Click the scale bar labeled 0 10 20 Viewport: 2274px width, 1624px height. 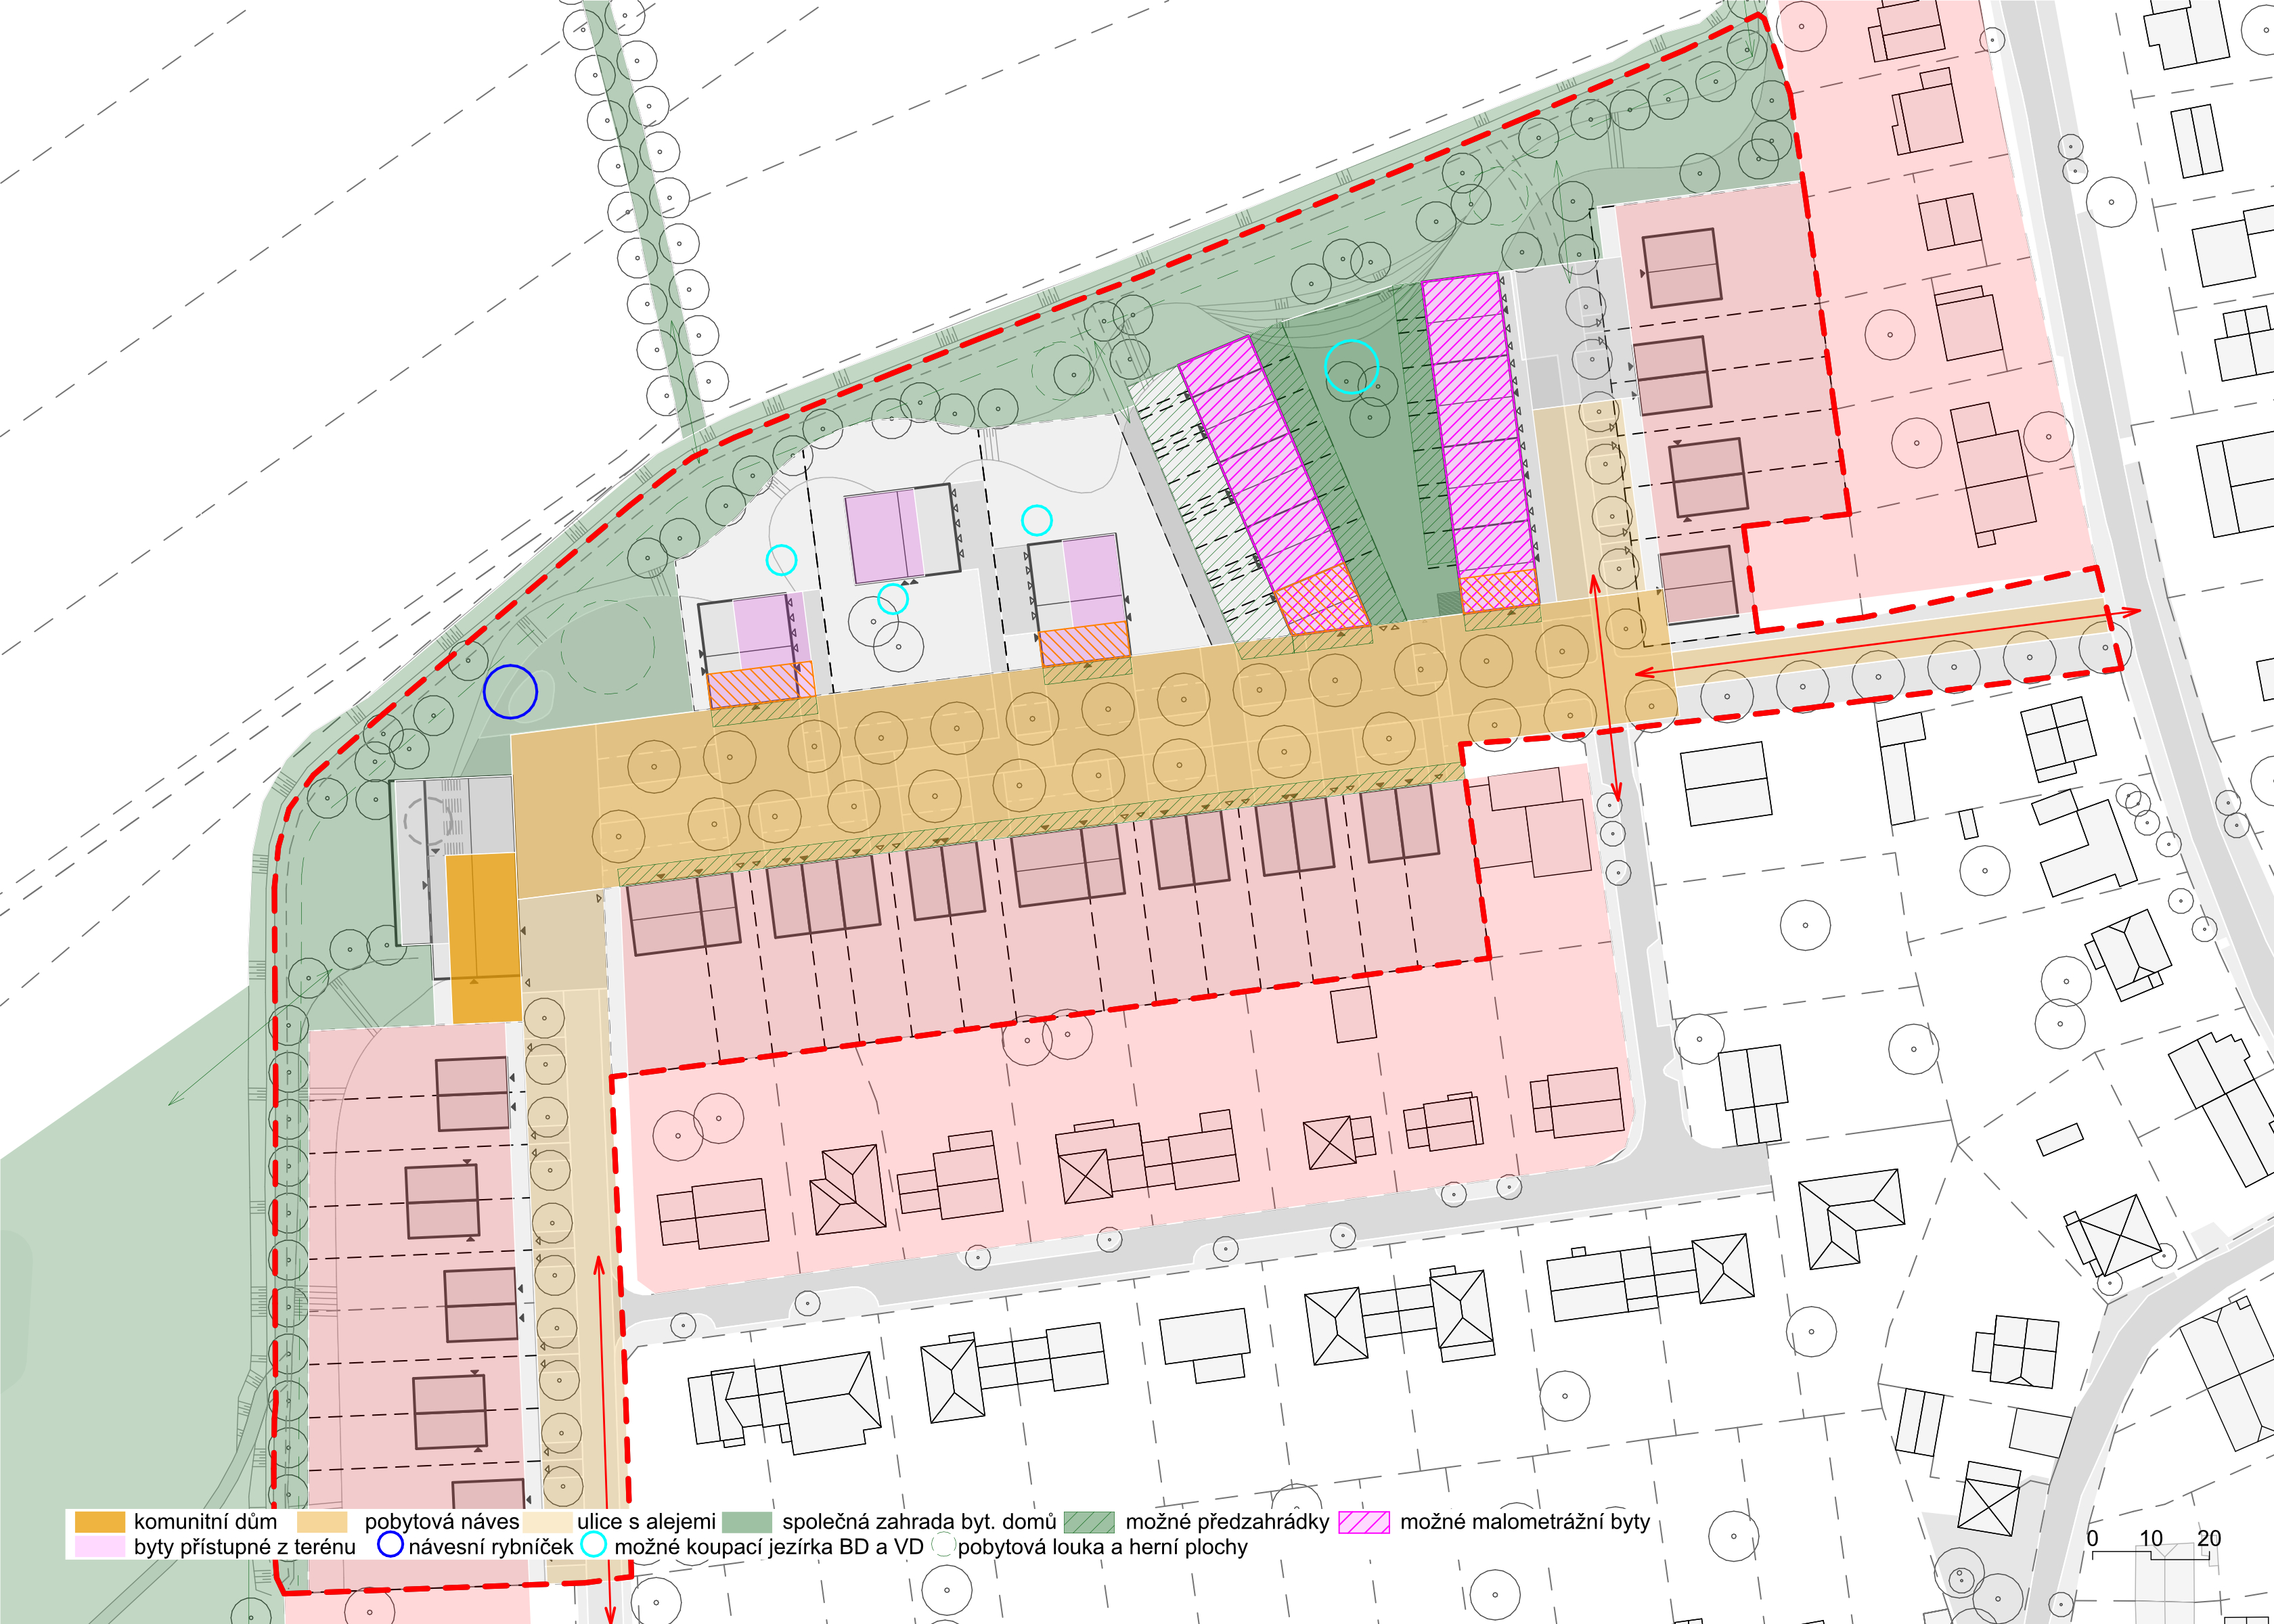[2150, 1551]
